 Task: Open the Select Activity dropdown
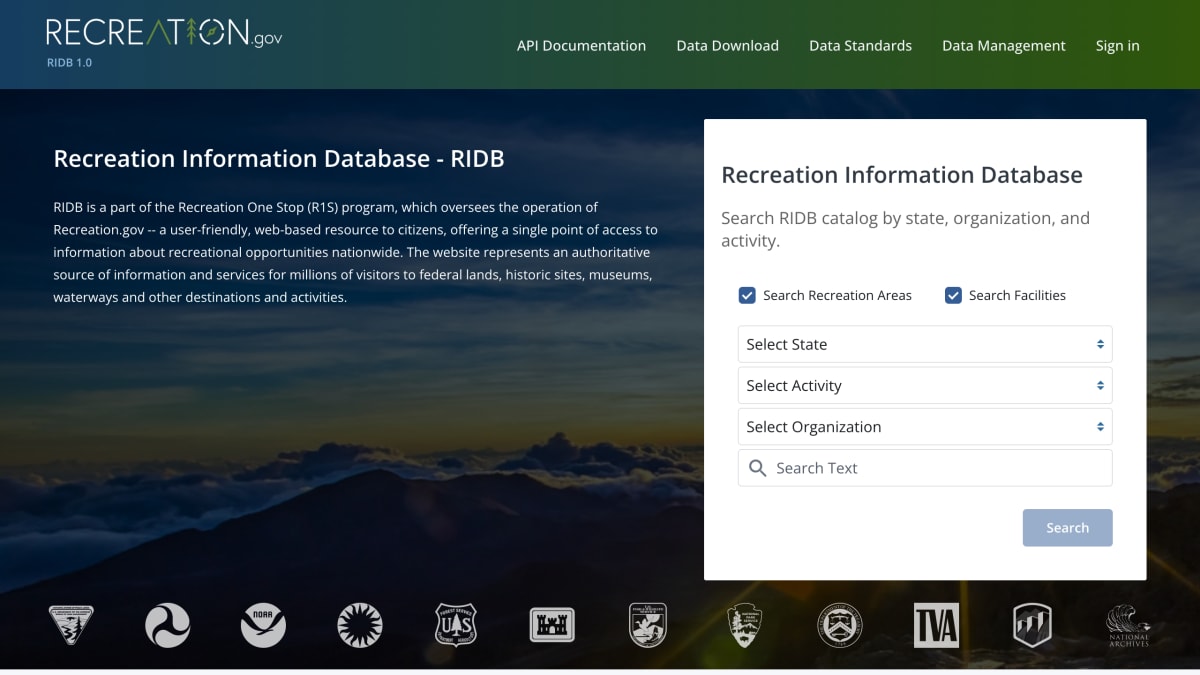click(x=925, y=385)
